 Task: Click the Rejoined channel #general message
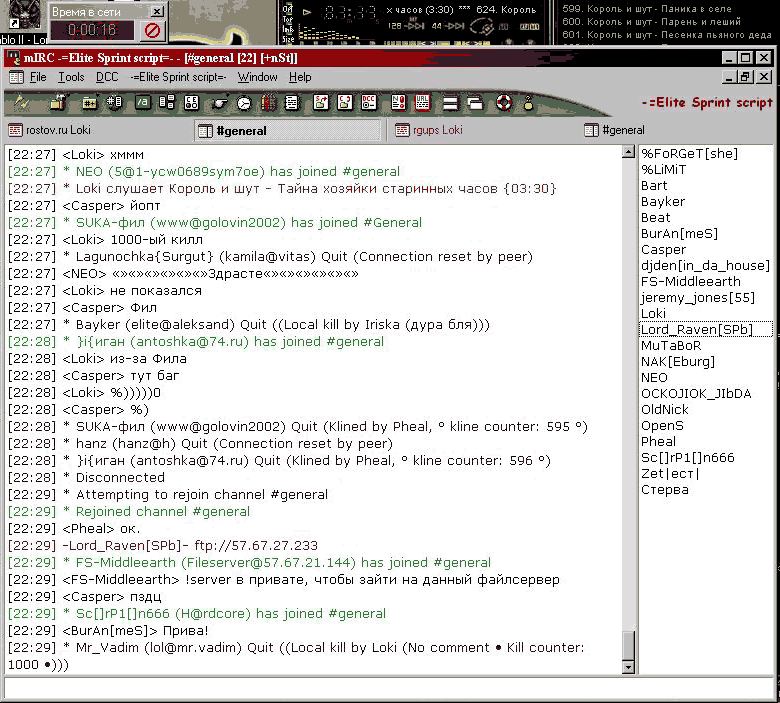163,512
